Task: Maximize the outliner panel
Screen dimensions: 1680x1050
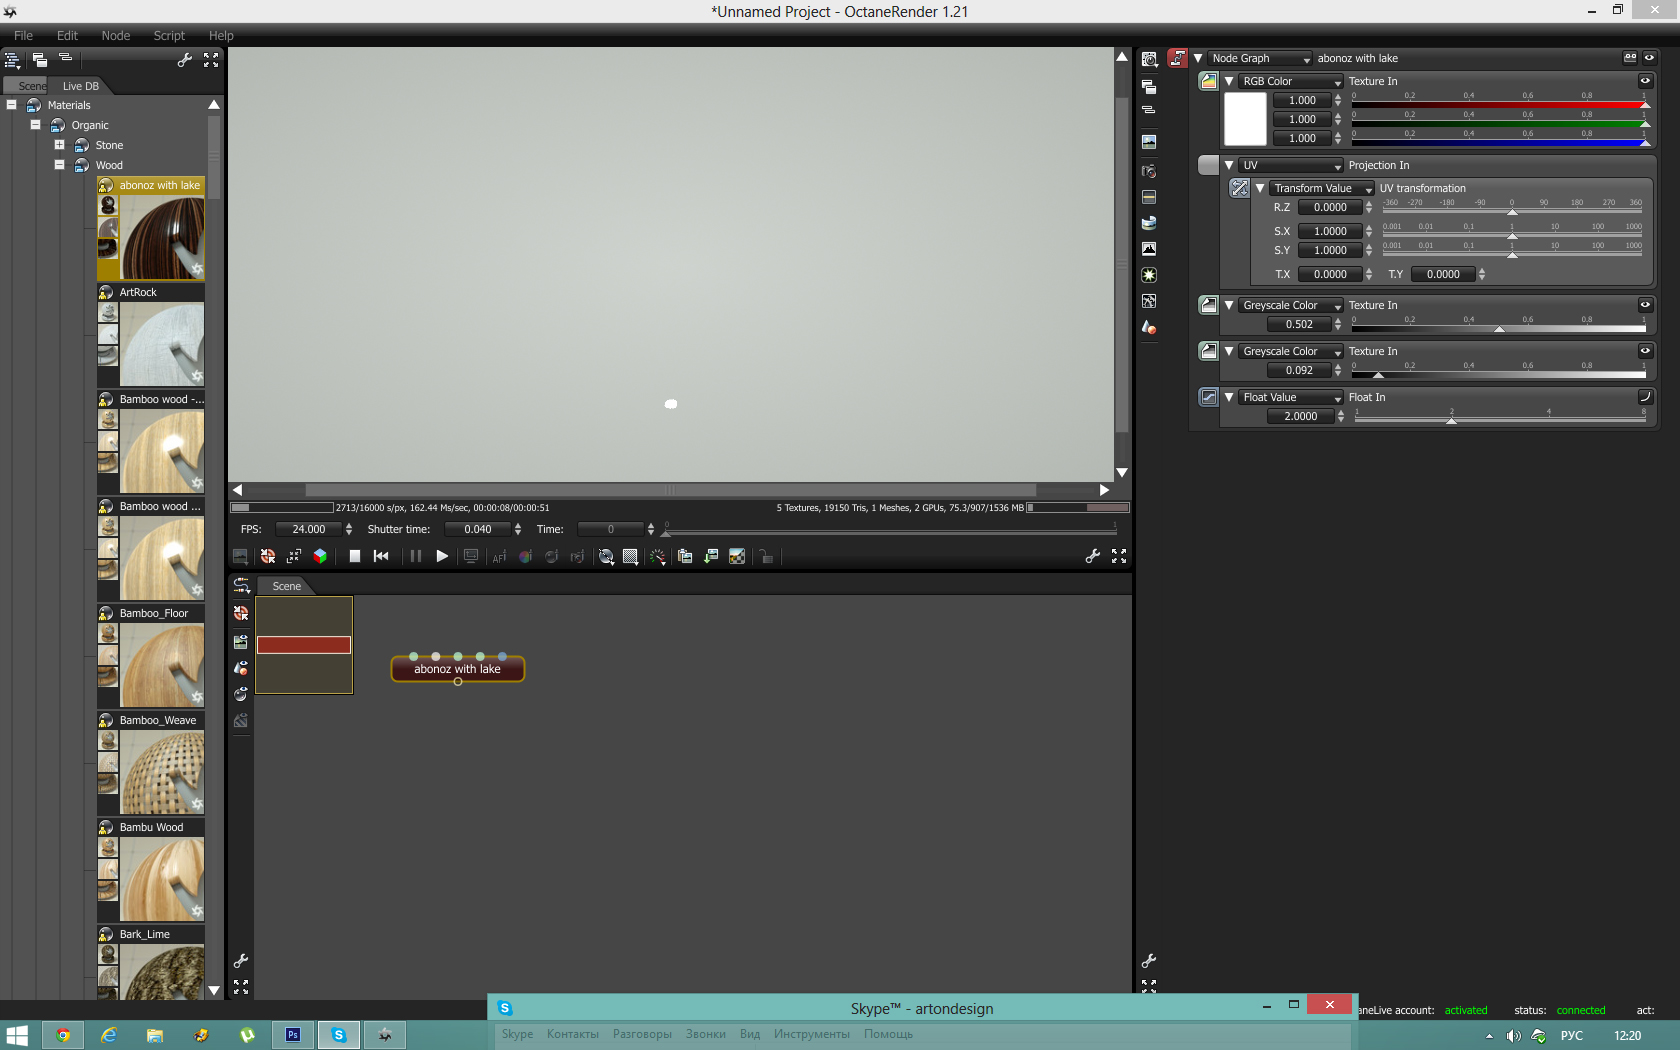Action: pyautogui.click(x=211, y=60)
